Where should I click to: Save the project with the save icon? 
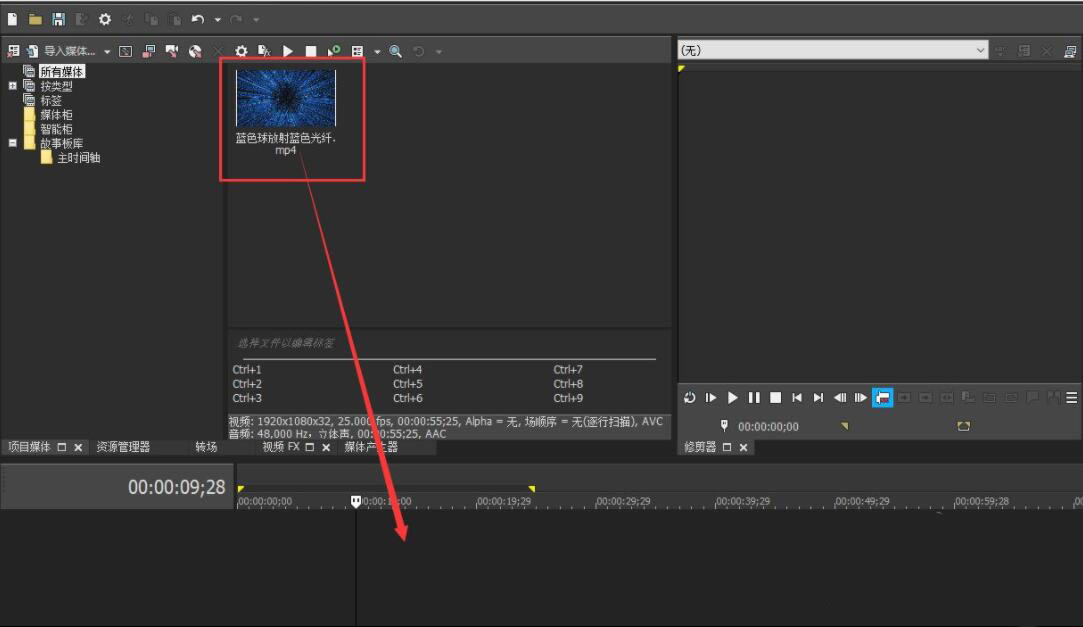click(x=58, y=17)
